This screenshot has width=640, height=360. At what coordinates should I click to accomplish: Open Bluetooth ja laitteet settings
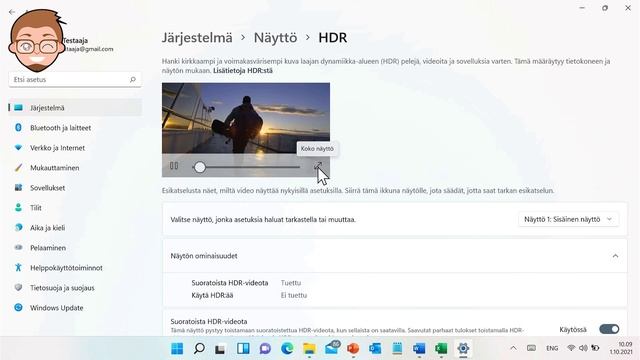click(75, 128)
